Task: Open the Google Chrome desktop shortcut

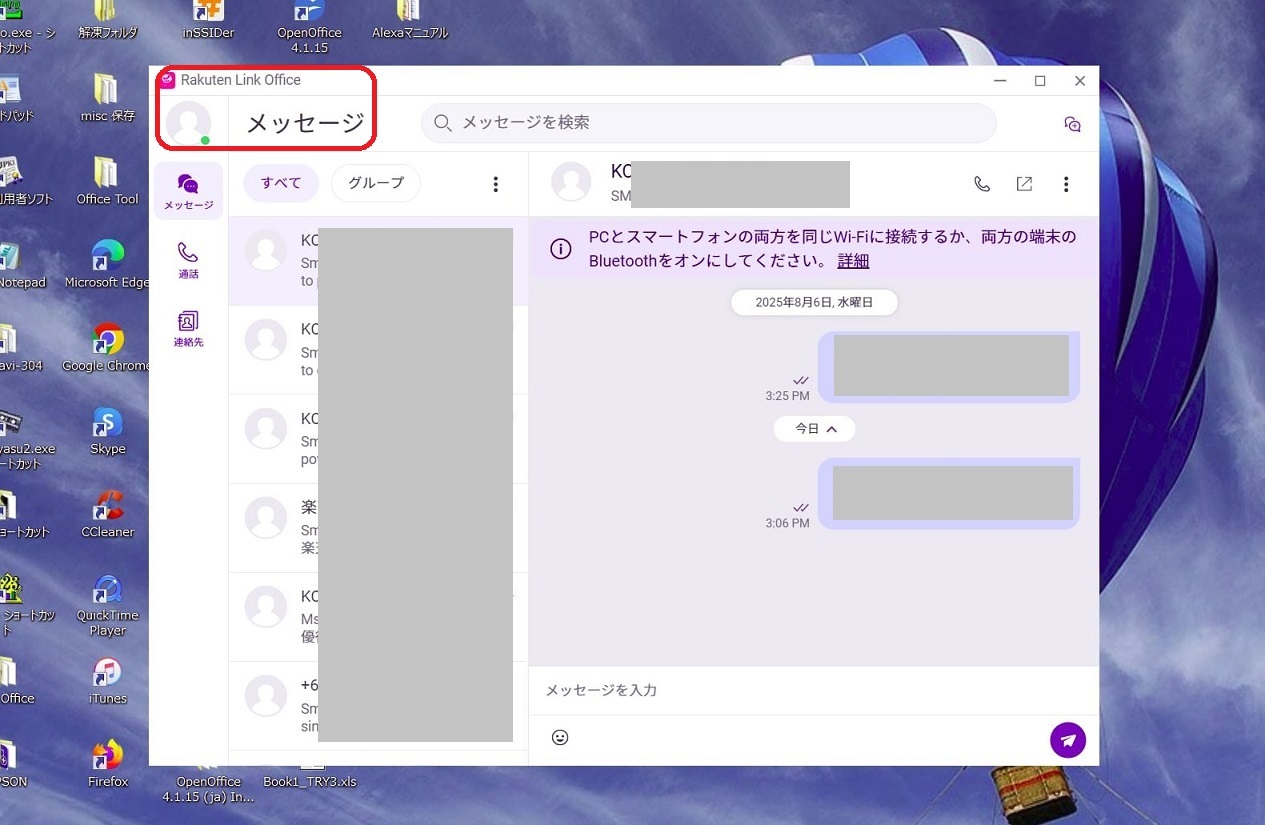Action: [107, 347]
